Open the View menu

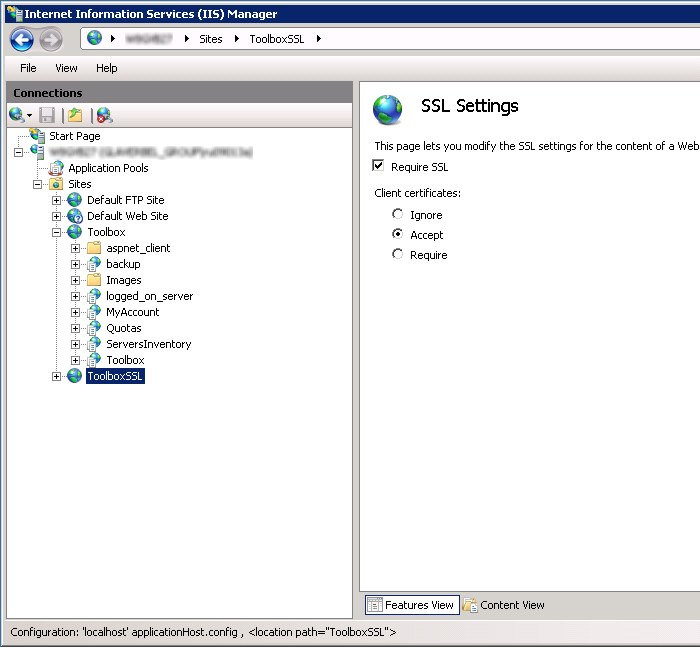click(66, 68)
